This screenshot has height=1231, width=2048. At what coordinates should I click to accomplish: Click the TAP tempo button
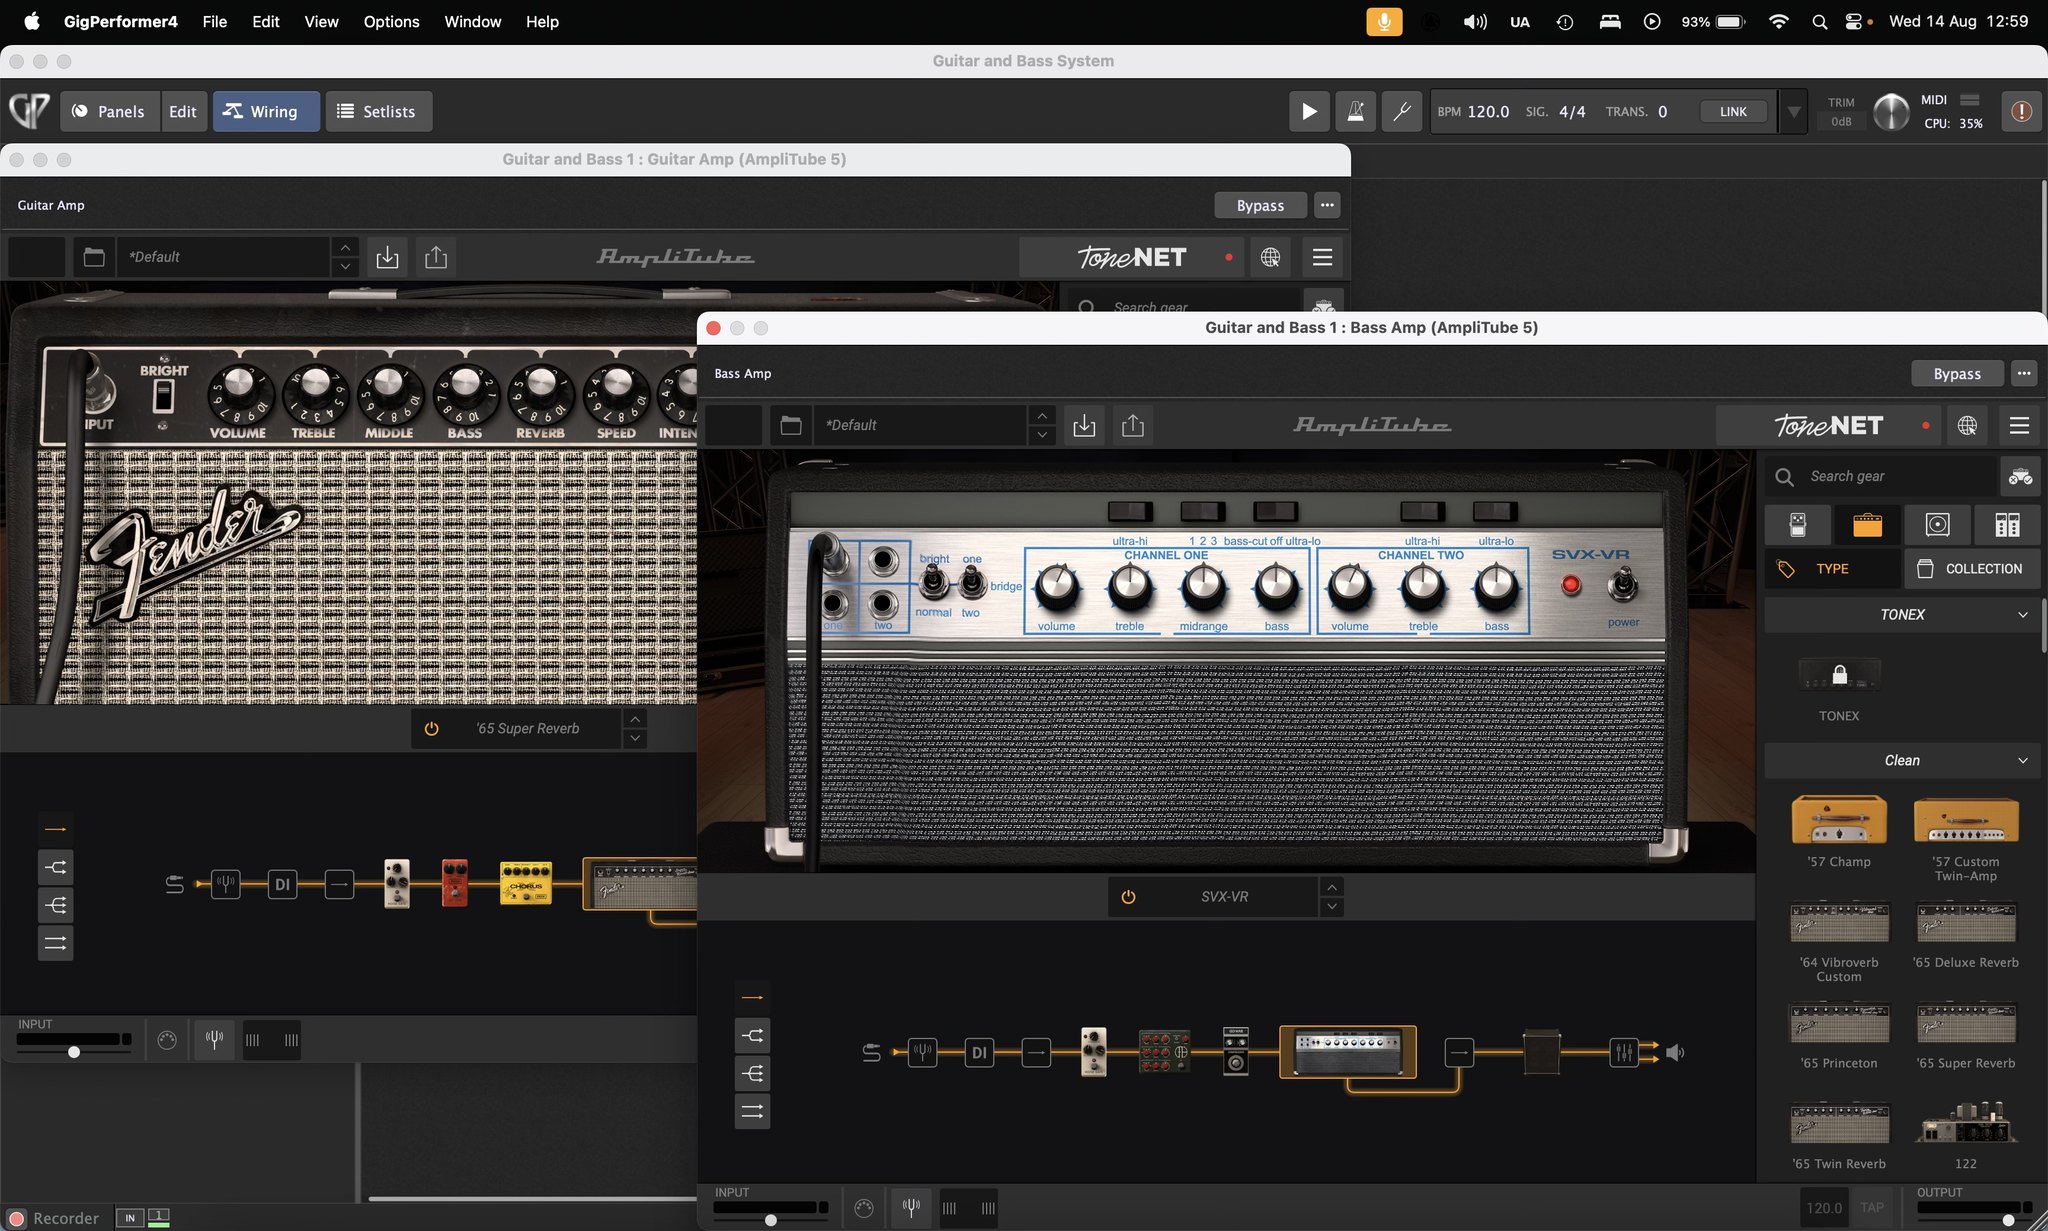tap(1872, 1208)
